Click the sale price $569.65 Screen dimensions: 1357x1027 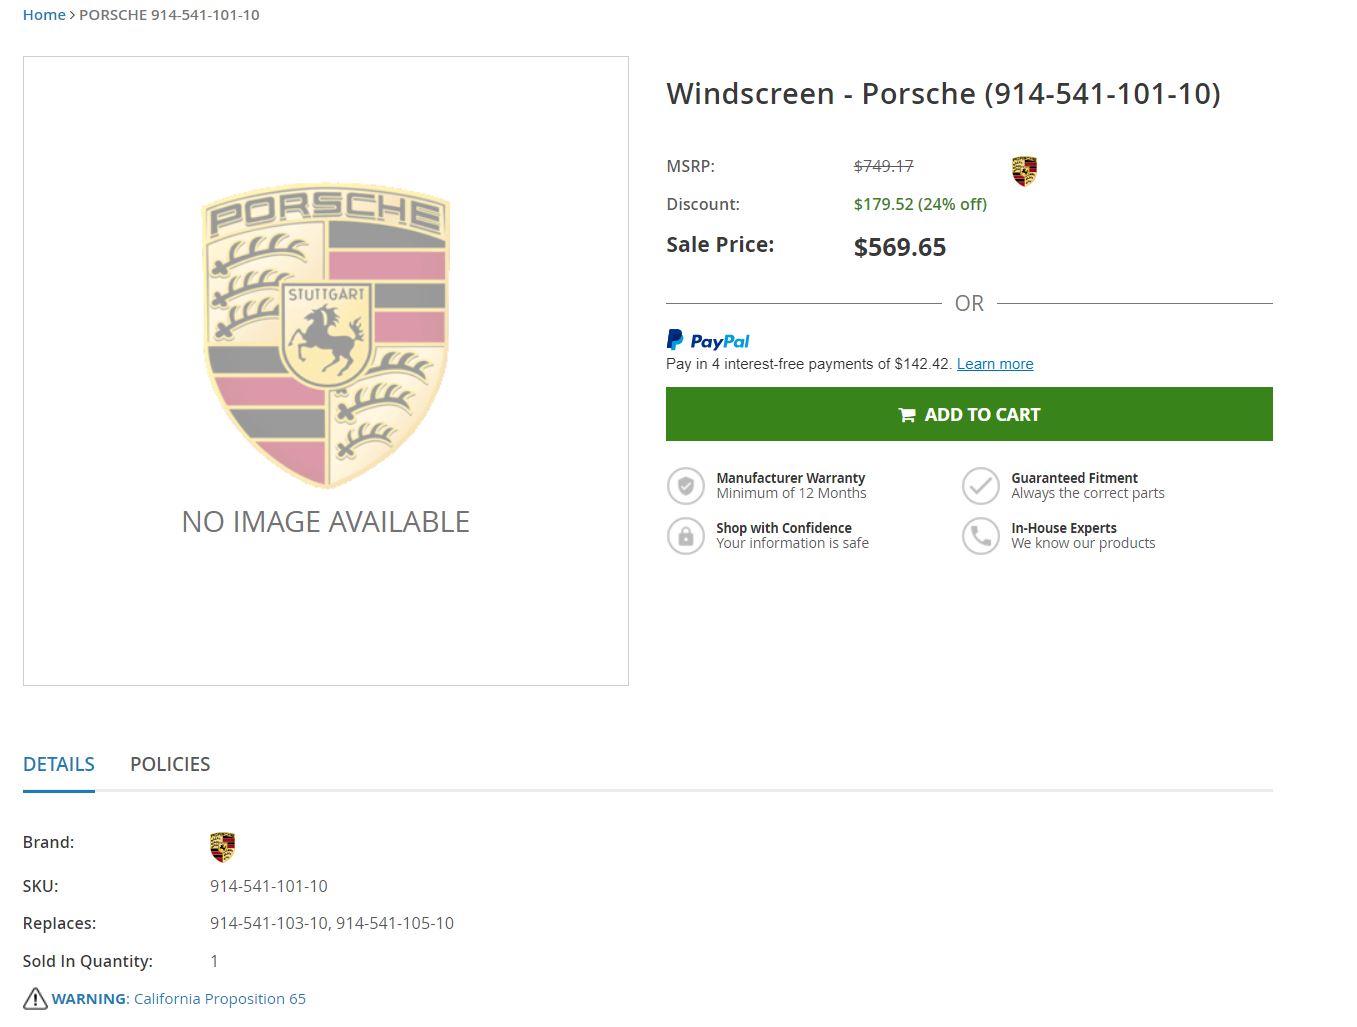[x=900, y=247]
